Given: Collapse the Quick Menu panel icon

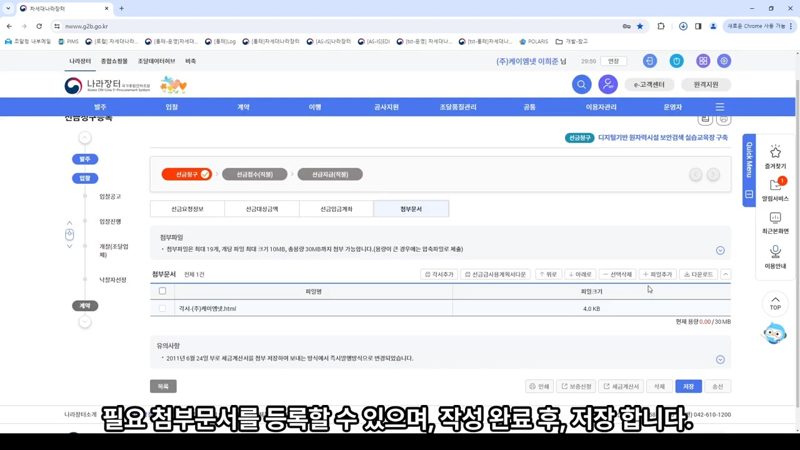Looking at the screenshot, I should coord(749,194).
